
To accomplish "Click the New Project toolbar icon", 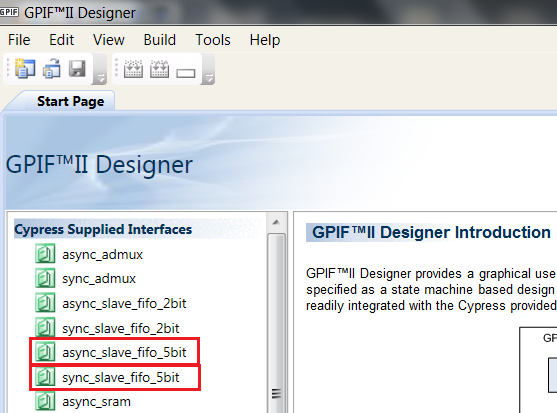I will click(25, 68).
